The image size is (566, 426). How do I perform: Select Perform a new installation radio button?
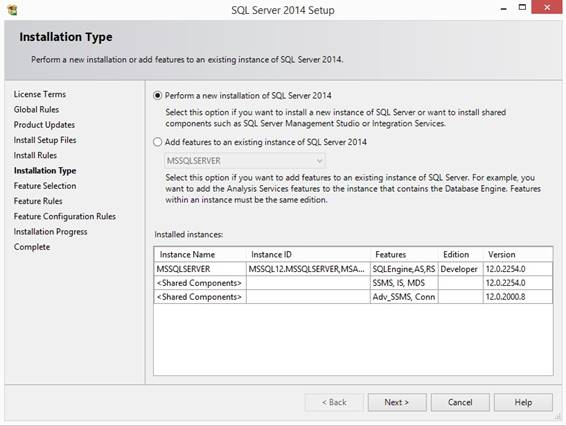(157, 96)
